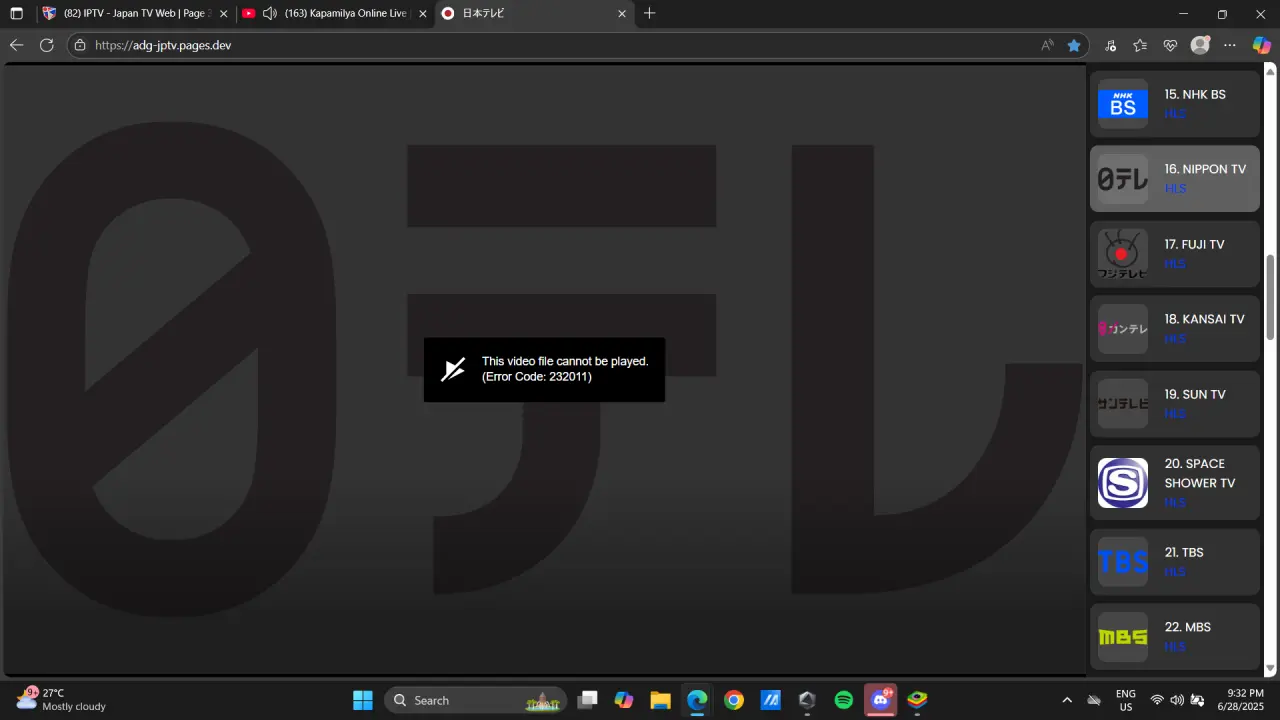Viewport: 1280px width, 720px height.
Task: Play channel 21. TBS
Action: pyautogui.click(x=1175, y=562)
